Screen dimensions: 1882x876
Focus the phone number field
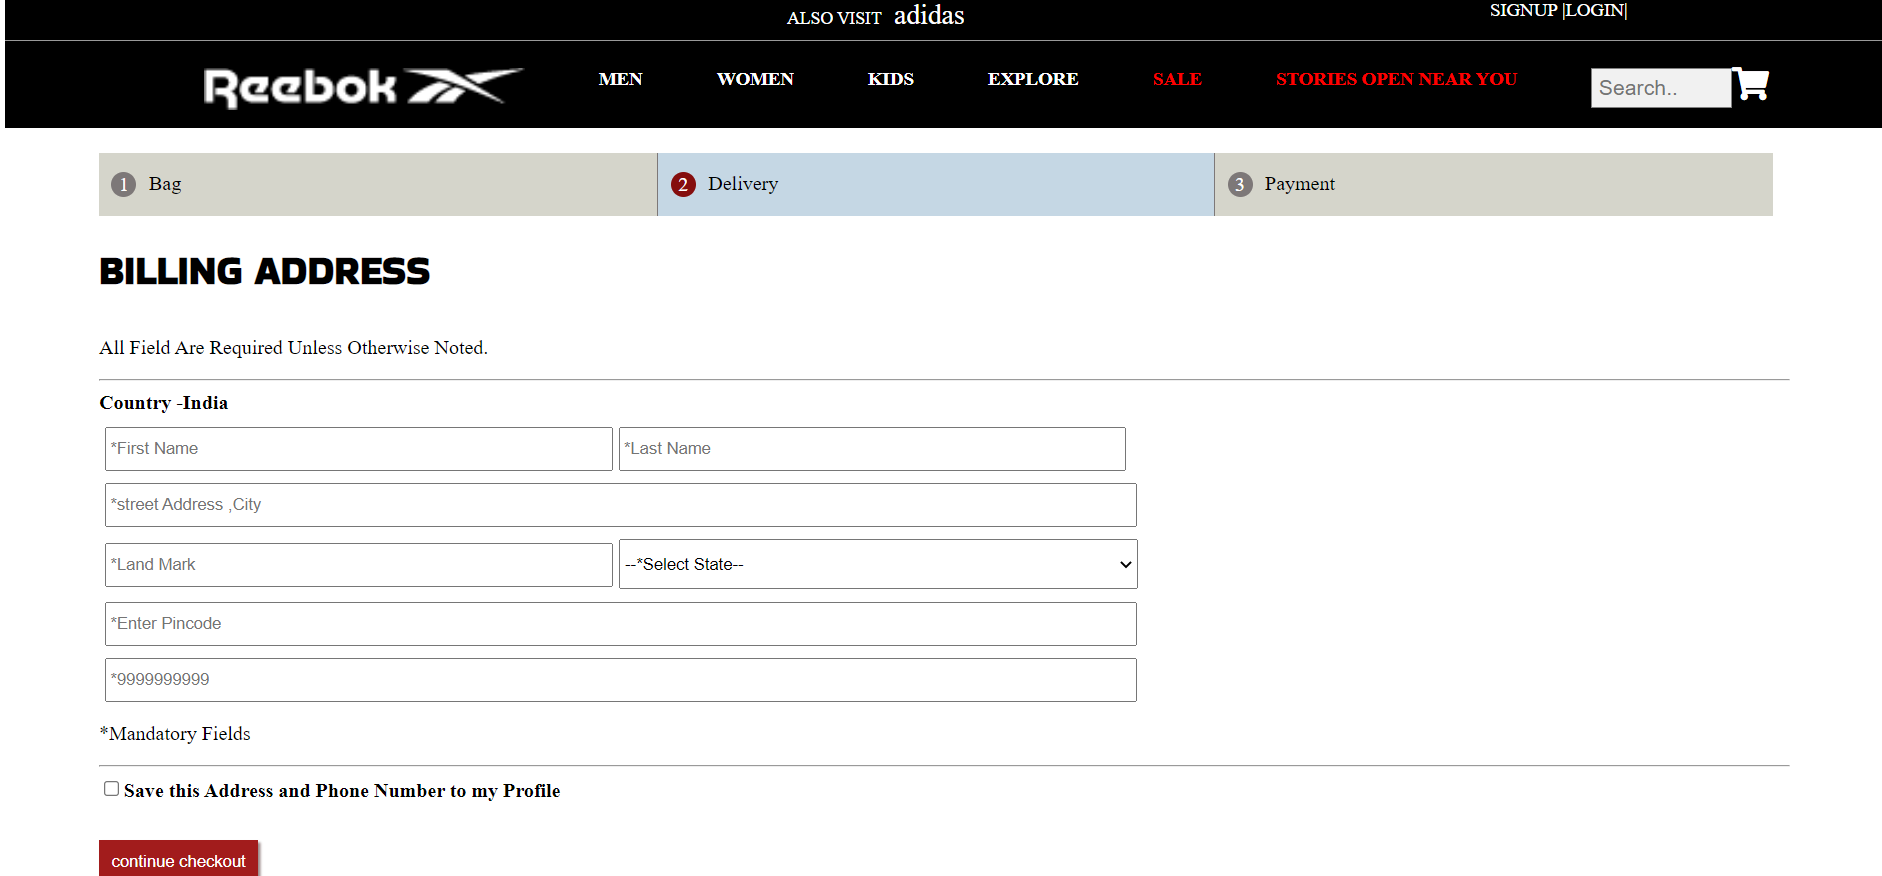pyautogui.click(x=621, y=680)
